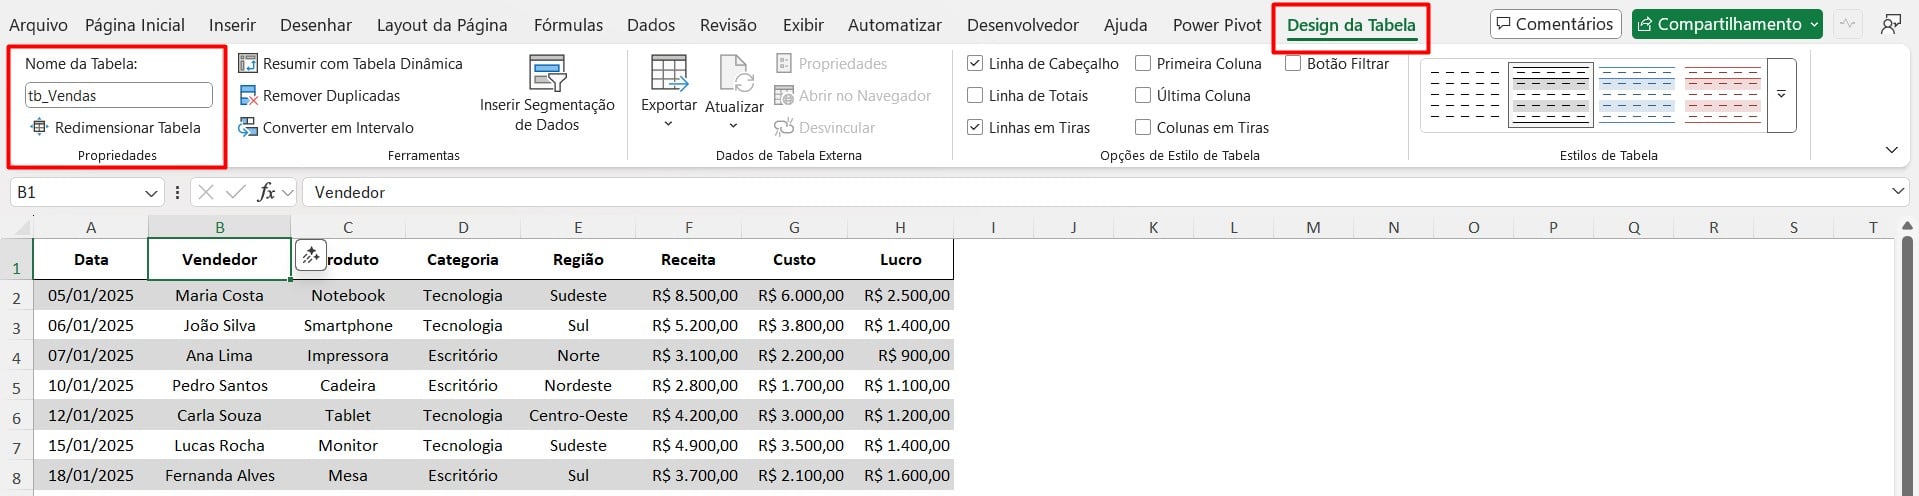This screenshot has width=1919, height=496.
Task: Click the Remover Duplicadas icon
Action: pyautogui.click(x=248, y=96)
